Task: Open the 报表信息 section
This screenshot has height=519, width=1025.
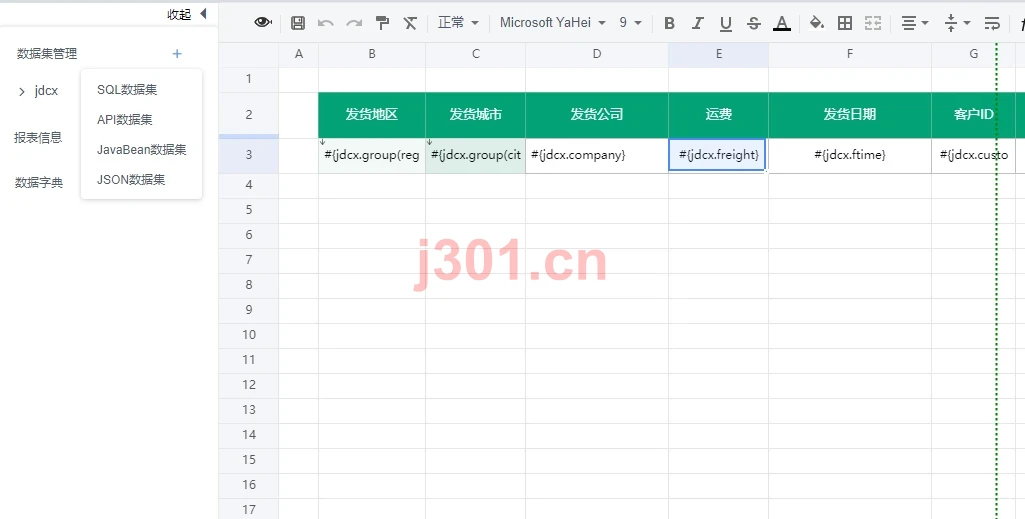Action: tap(38, 137)
